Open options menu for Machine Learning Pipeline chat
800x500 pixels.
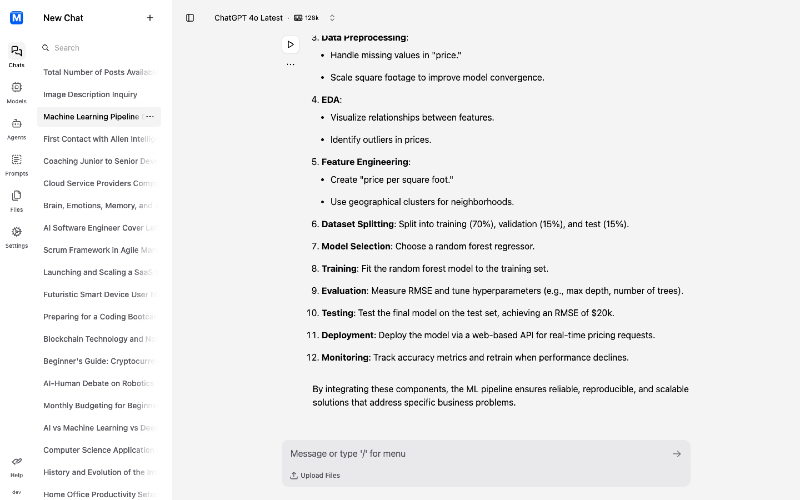tap(150, 117)
